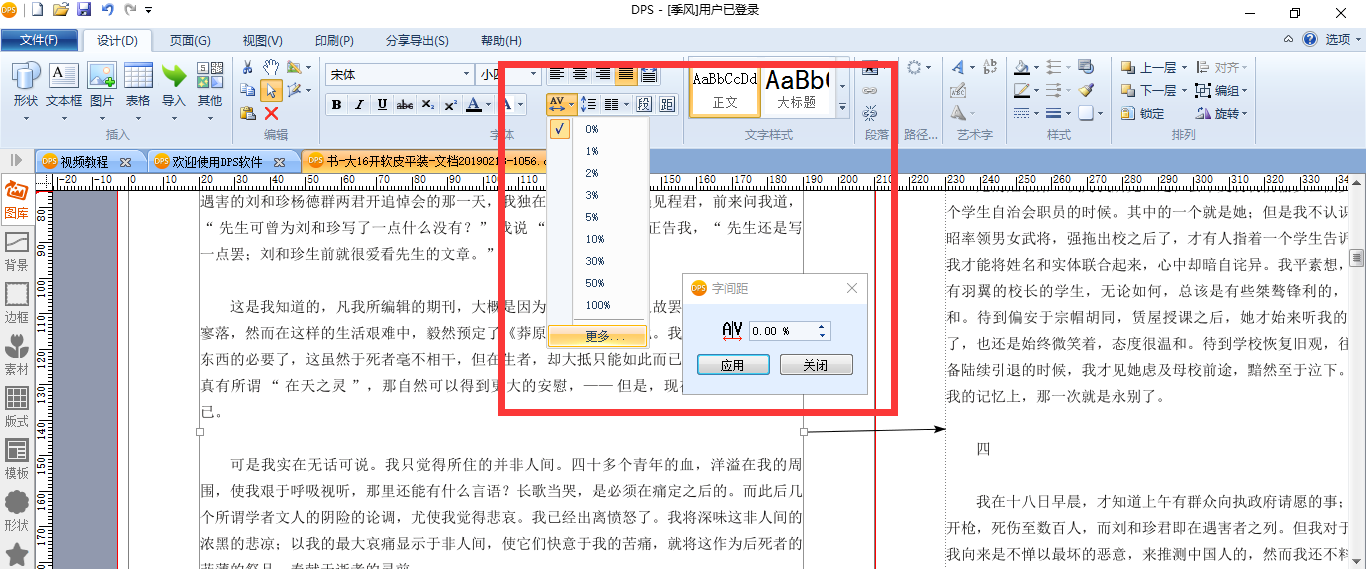Click 关闭 button in 字间距 dialog
The image size is (1366, 569).
[x=816, y=365]
